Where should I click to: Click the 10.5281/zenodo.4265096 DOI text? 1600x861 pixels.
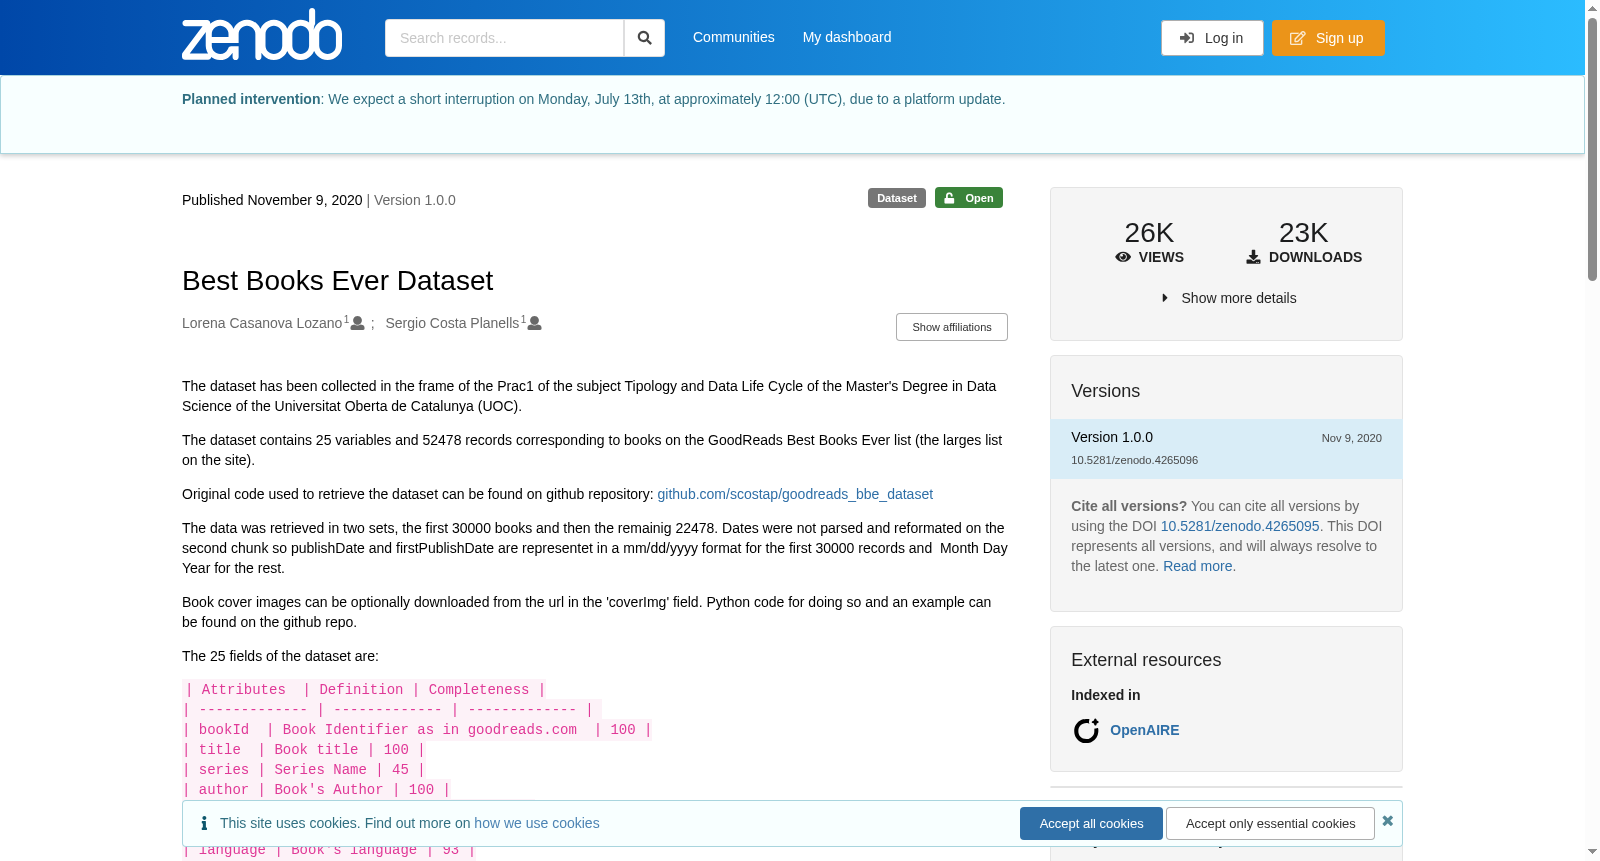[1134, 460]
